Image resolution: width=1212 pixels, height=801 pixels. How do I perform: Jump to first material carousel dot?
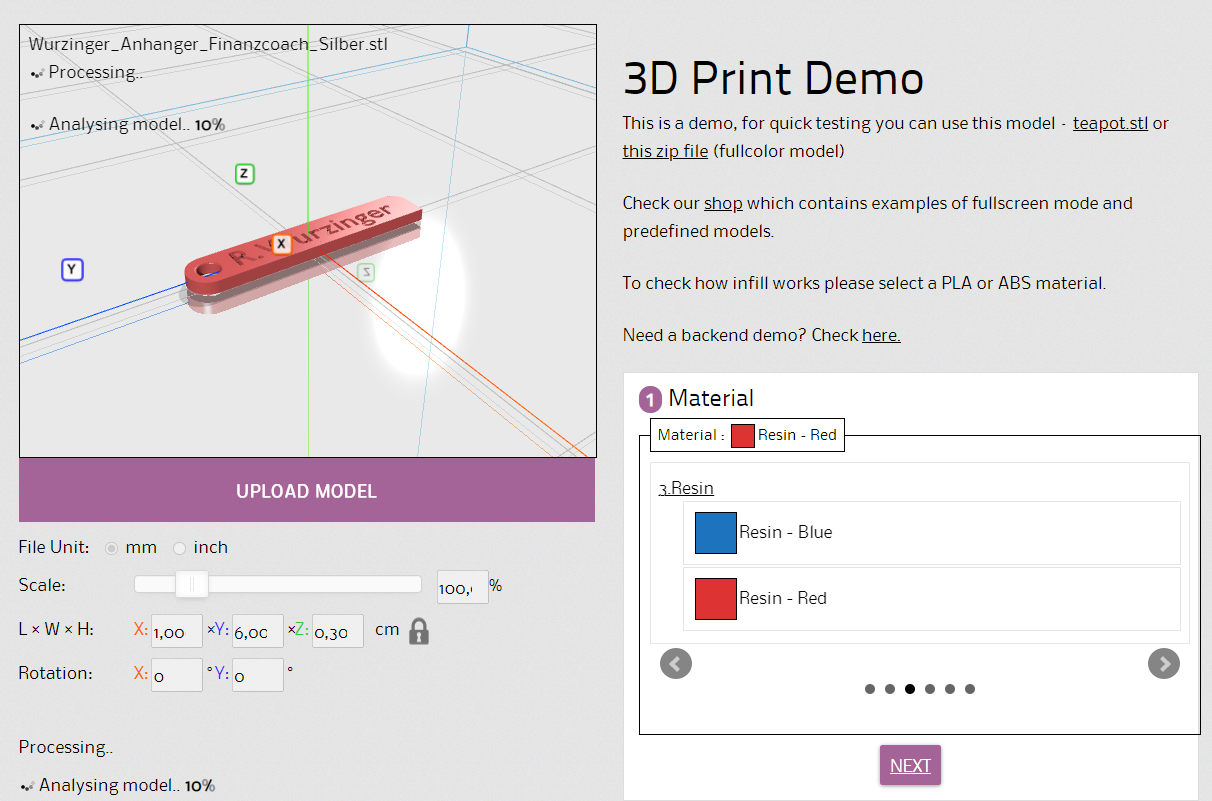[870, 689]
